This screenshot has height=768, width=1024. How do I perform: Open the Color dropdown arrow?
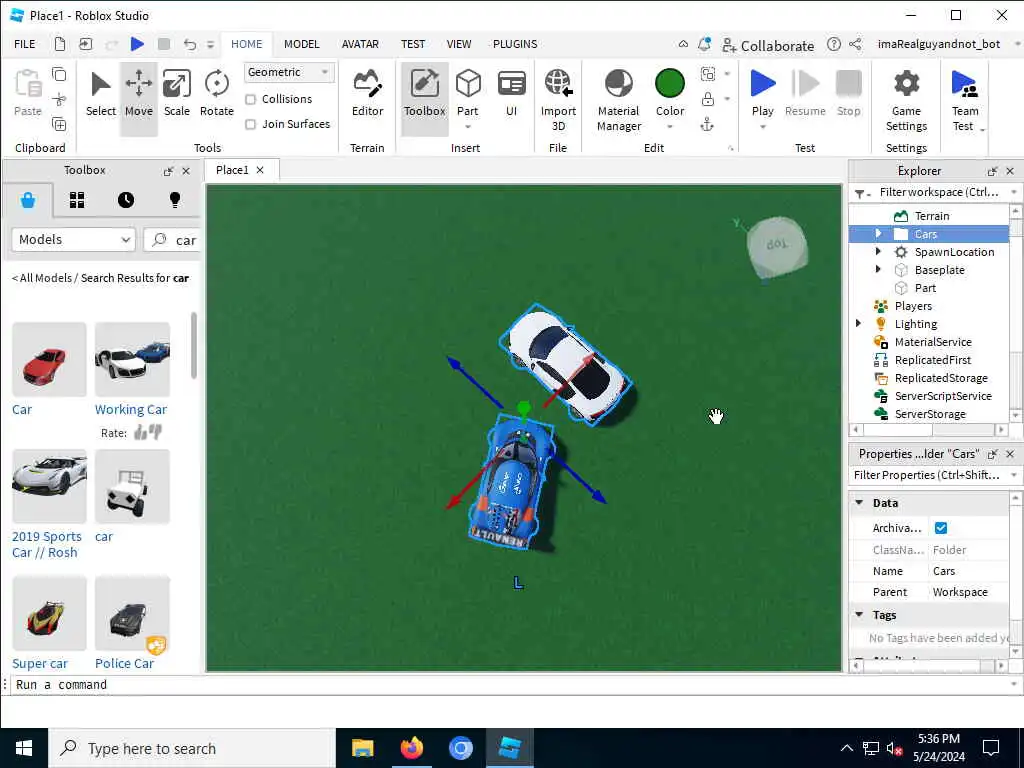click(670, 127)
